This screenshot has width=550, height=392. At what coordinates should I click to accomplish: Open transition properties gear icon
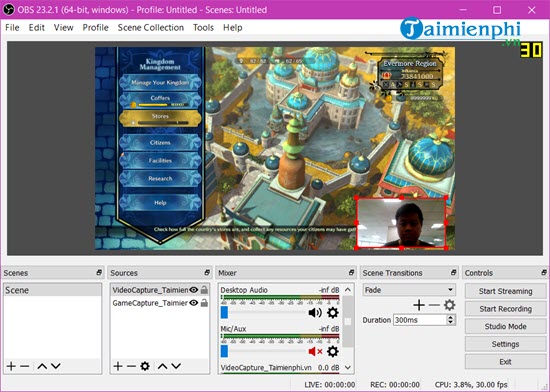[449, 305]
